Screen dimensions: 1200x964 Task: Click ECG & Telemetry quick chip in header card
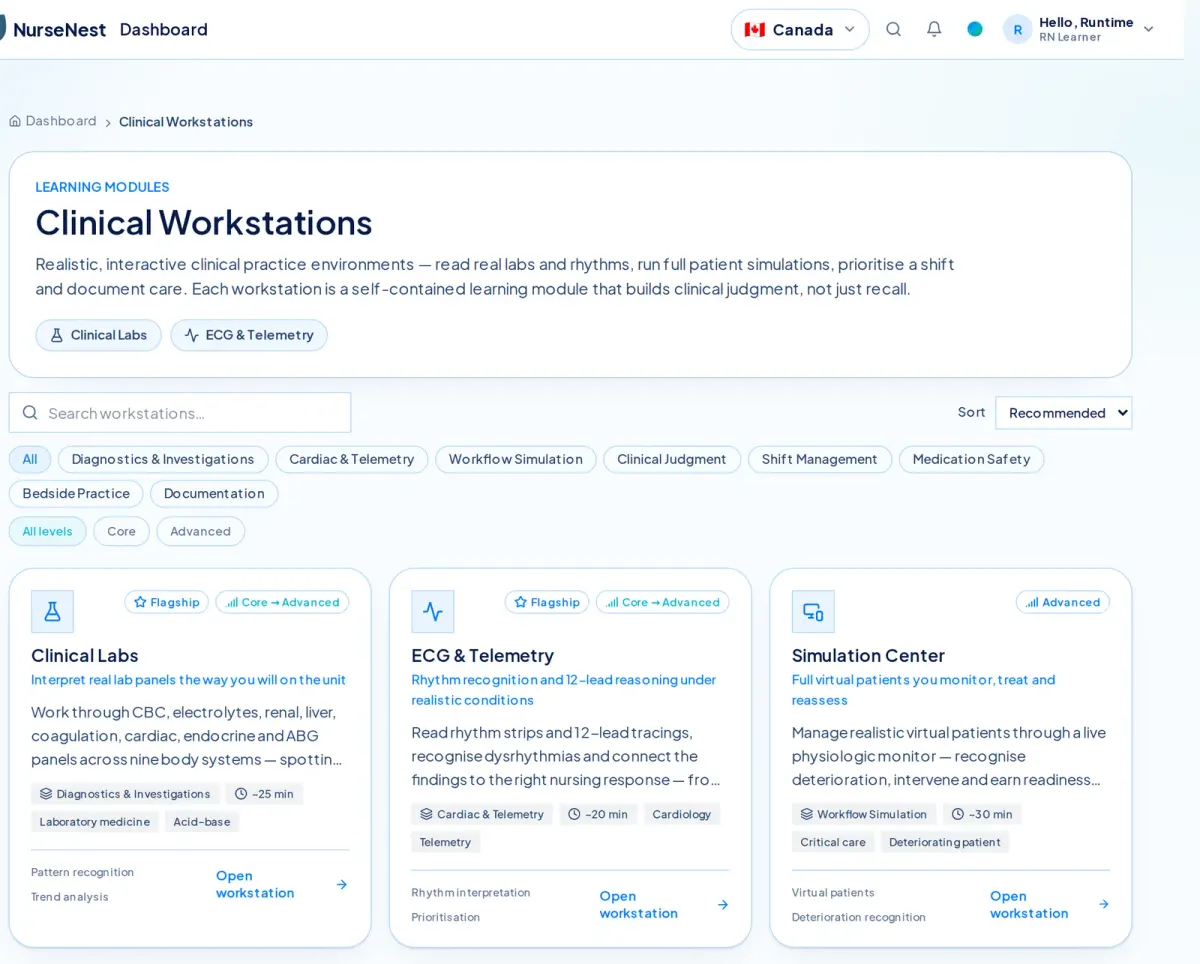coord(249,335)
